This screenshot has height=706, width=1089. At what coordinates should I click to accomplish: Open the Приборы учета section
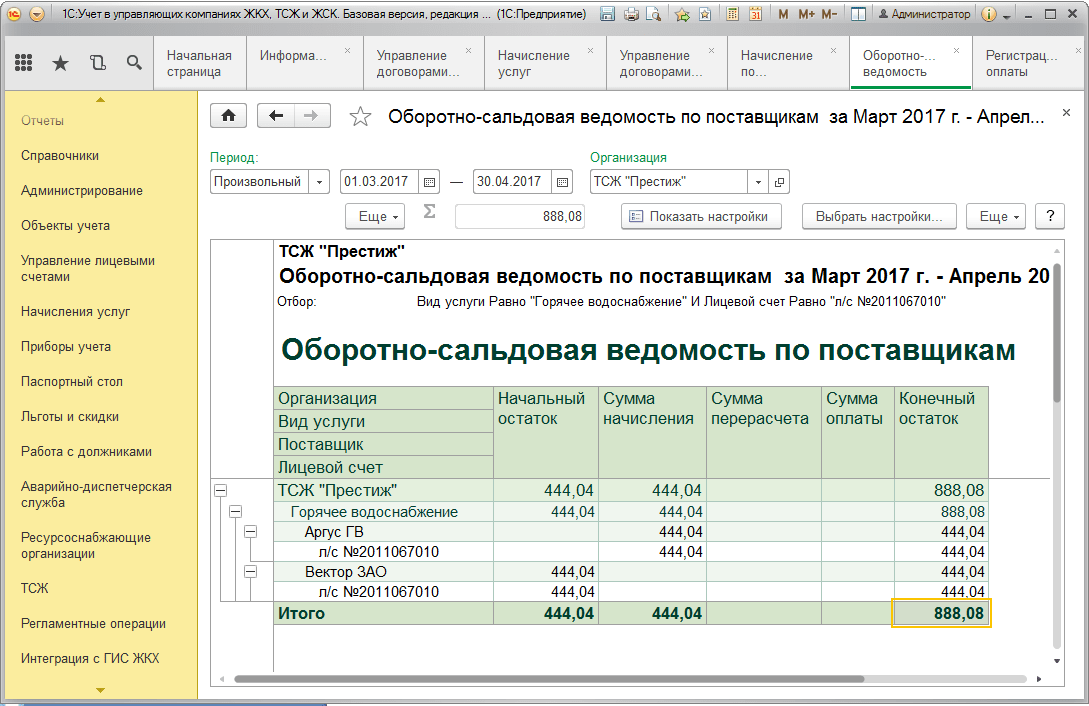coord(66,346)
